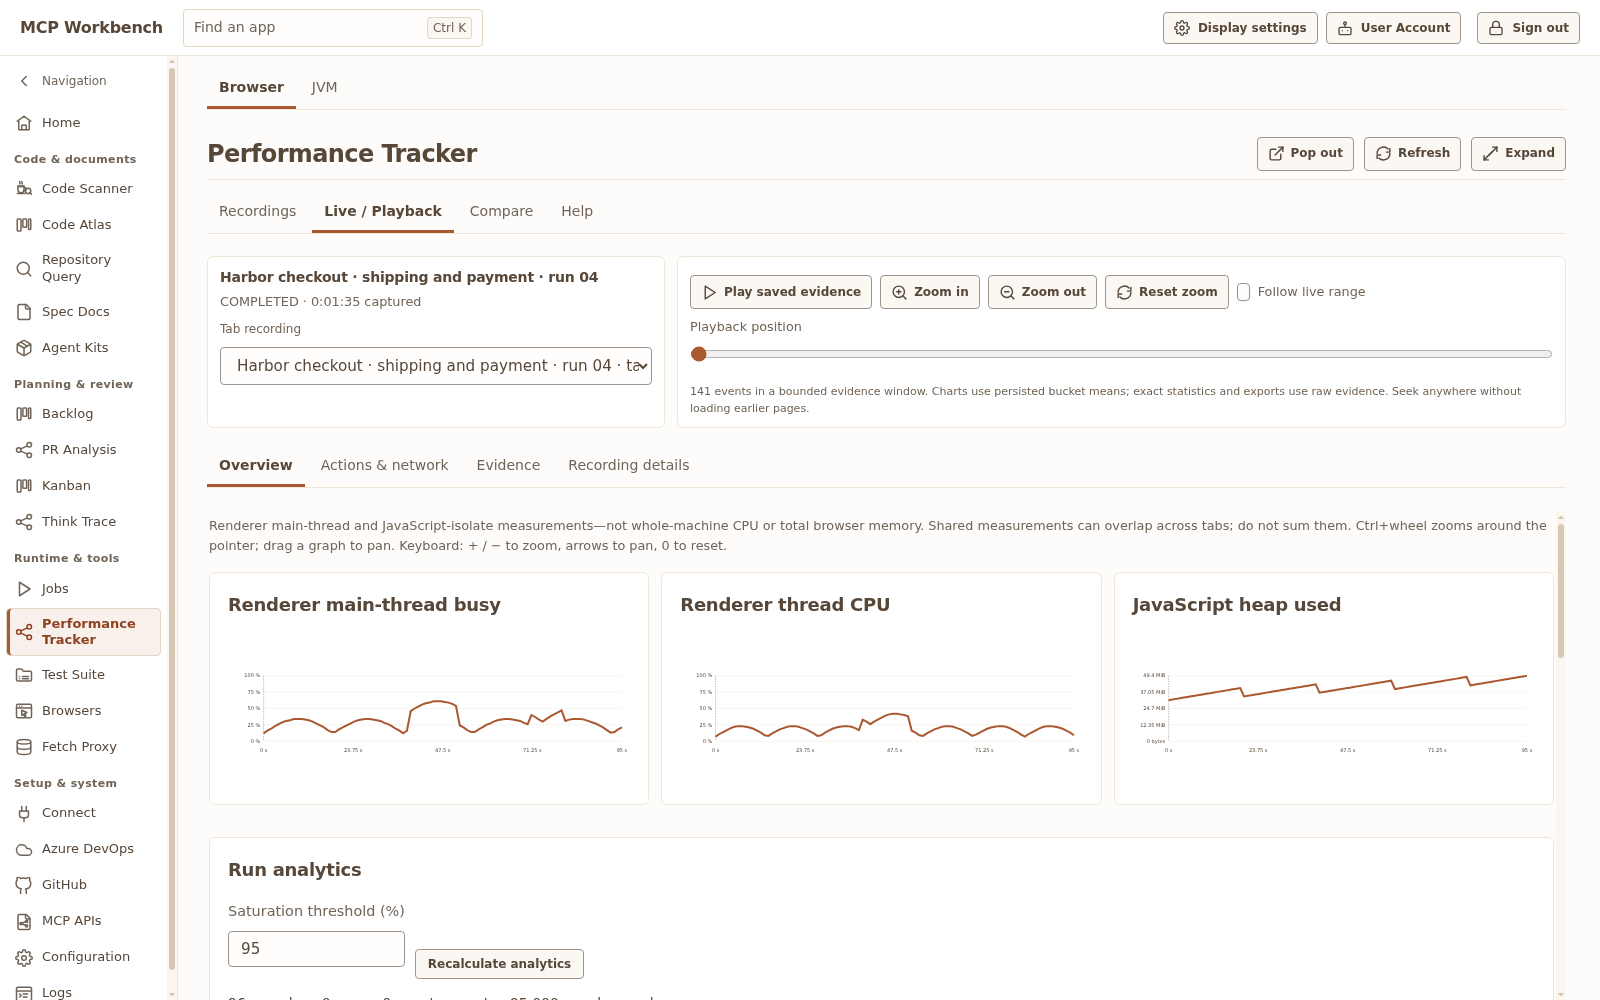Screen dimensions: 1600x1000
Task: Open PR Analysis entry
Action: tap(84, 449)
